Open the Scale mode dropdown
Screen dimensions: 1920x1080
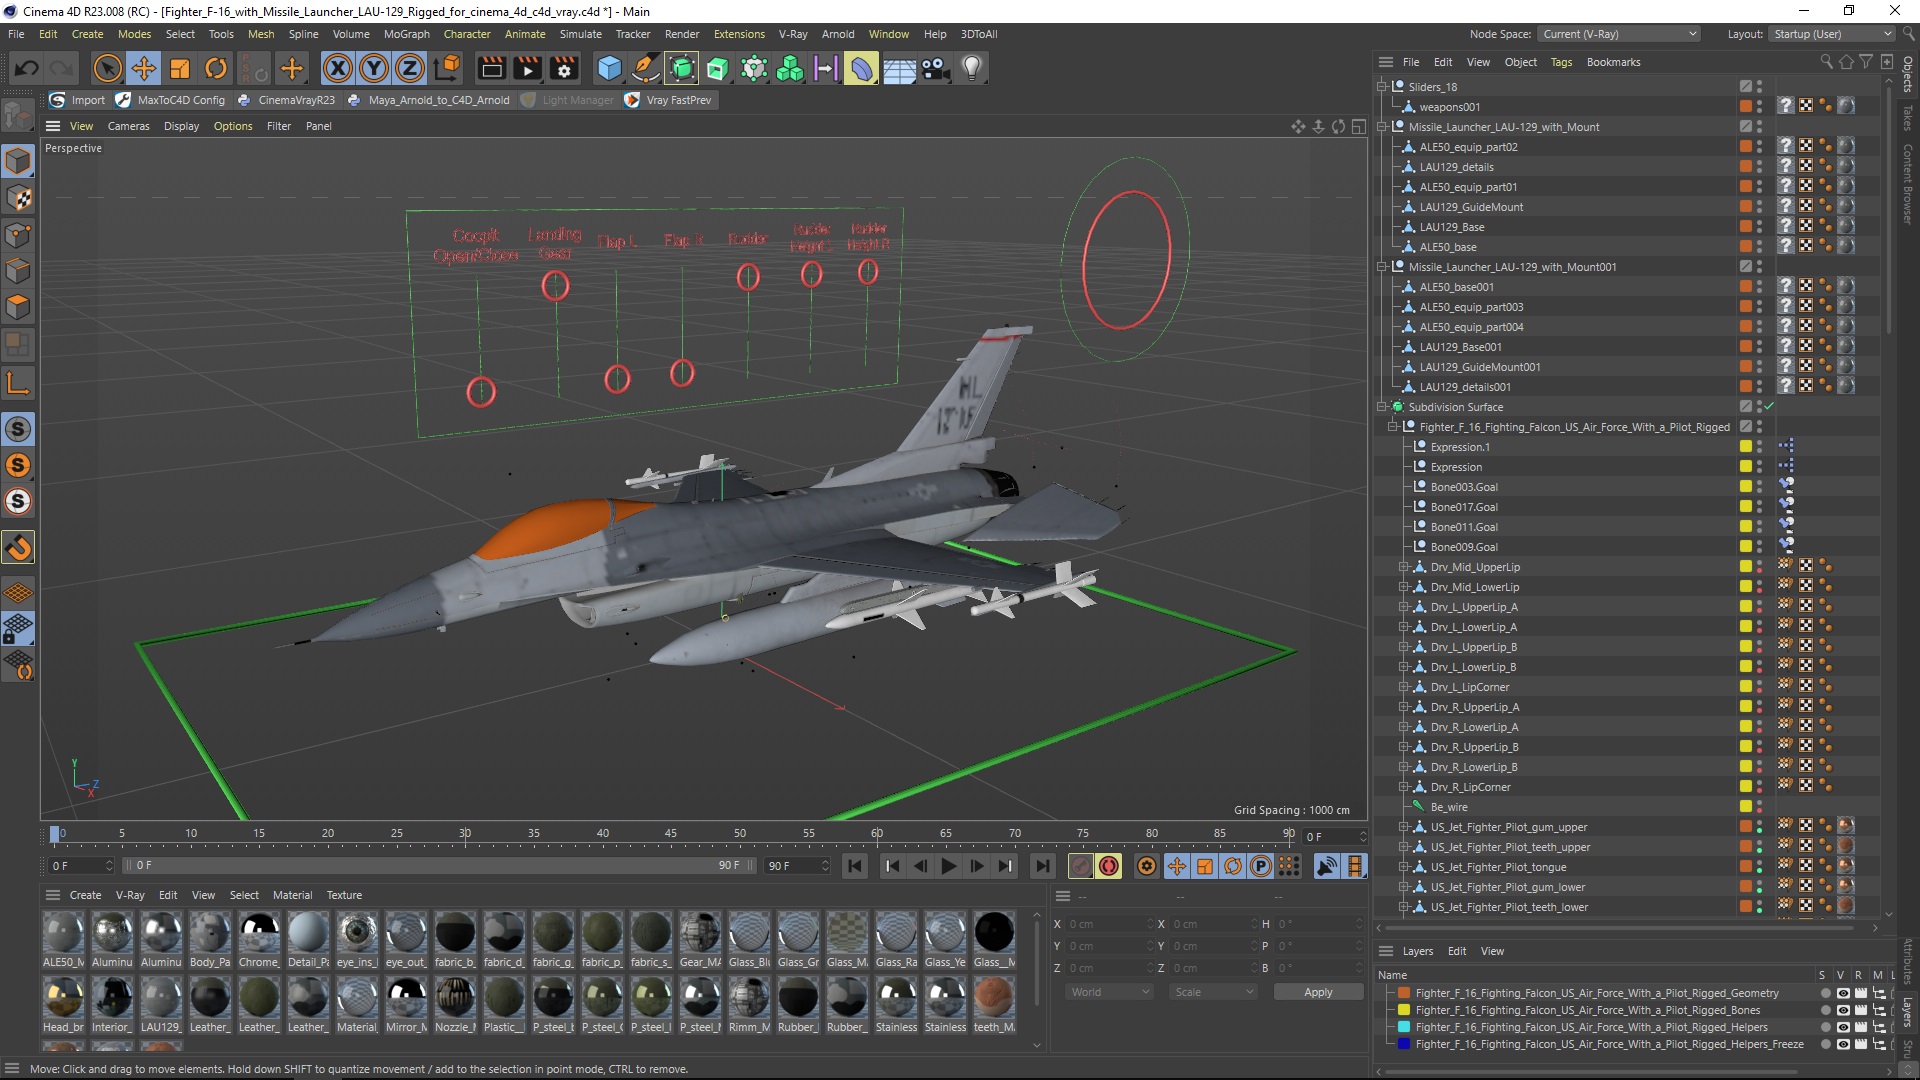[x=1214, y=992]
